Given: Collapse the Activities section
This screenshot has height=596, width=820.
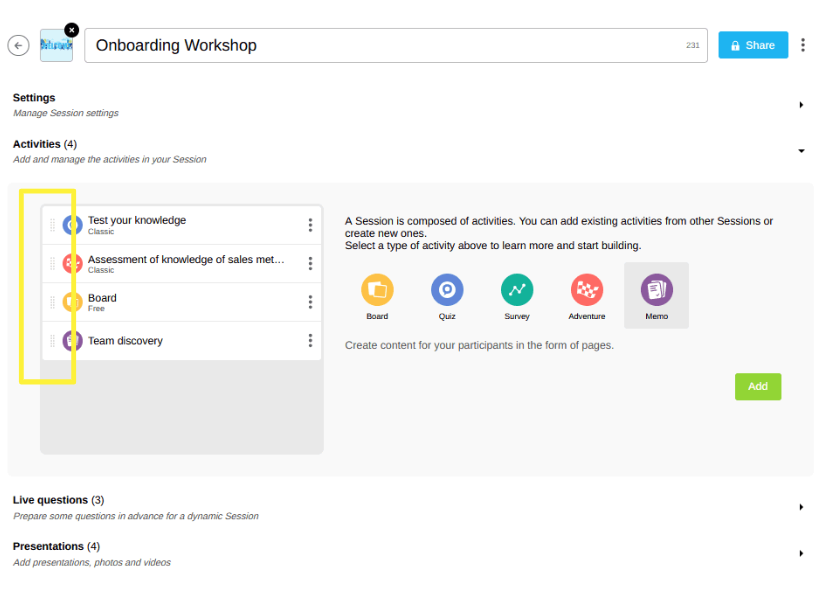Looking at the screenshot, I should pyautogui.click(x=801, y=151).
